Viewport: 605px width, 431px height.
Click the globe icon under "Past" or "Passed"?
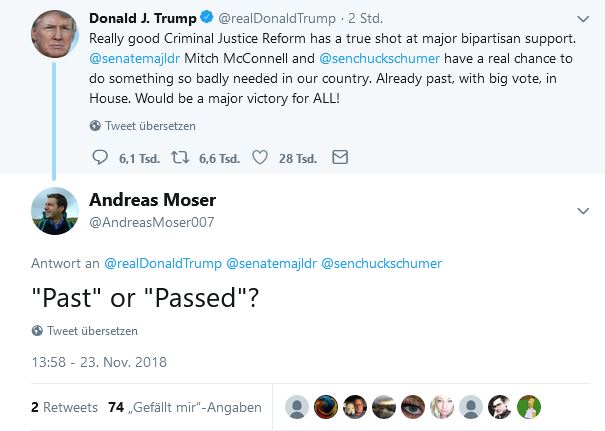click(37, 331)
